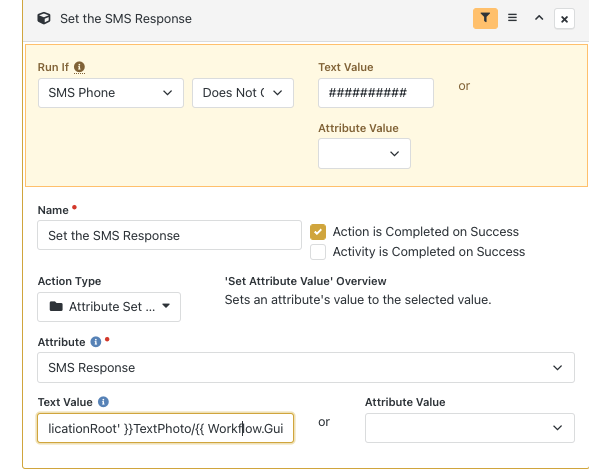The width and height of the screenshot is (589, 472).
Task: Delete the action with the X button
Action: coord(564,19)
